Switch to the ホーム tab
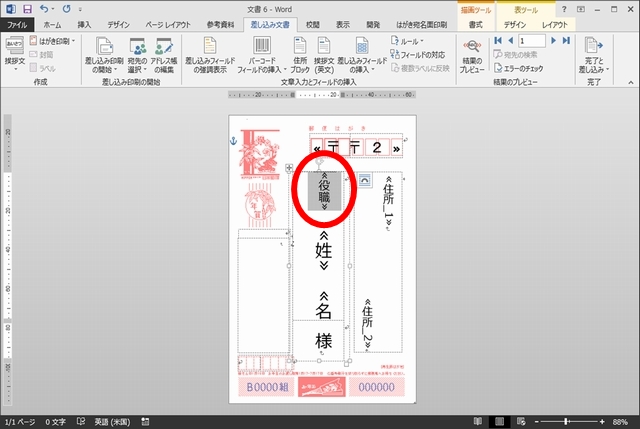This screenshot has height=429, width=640. click(x=52, y=25)
